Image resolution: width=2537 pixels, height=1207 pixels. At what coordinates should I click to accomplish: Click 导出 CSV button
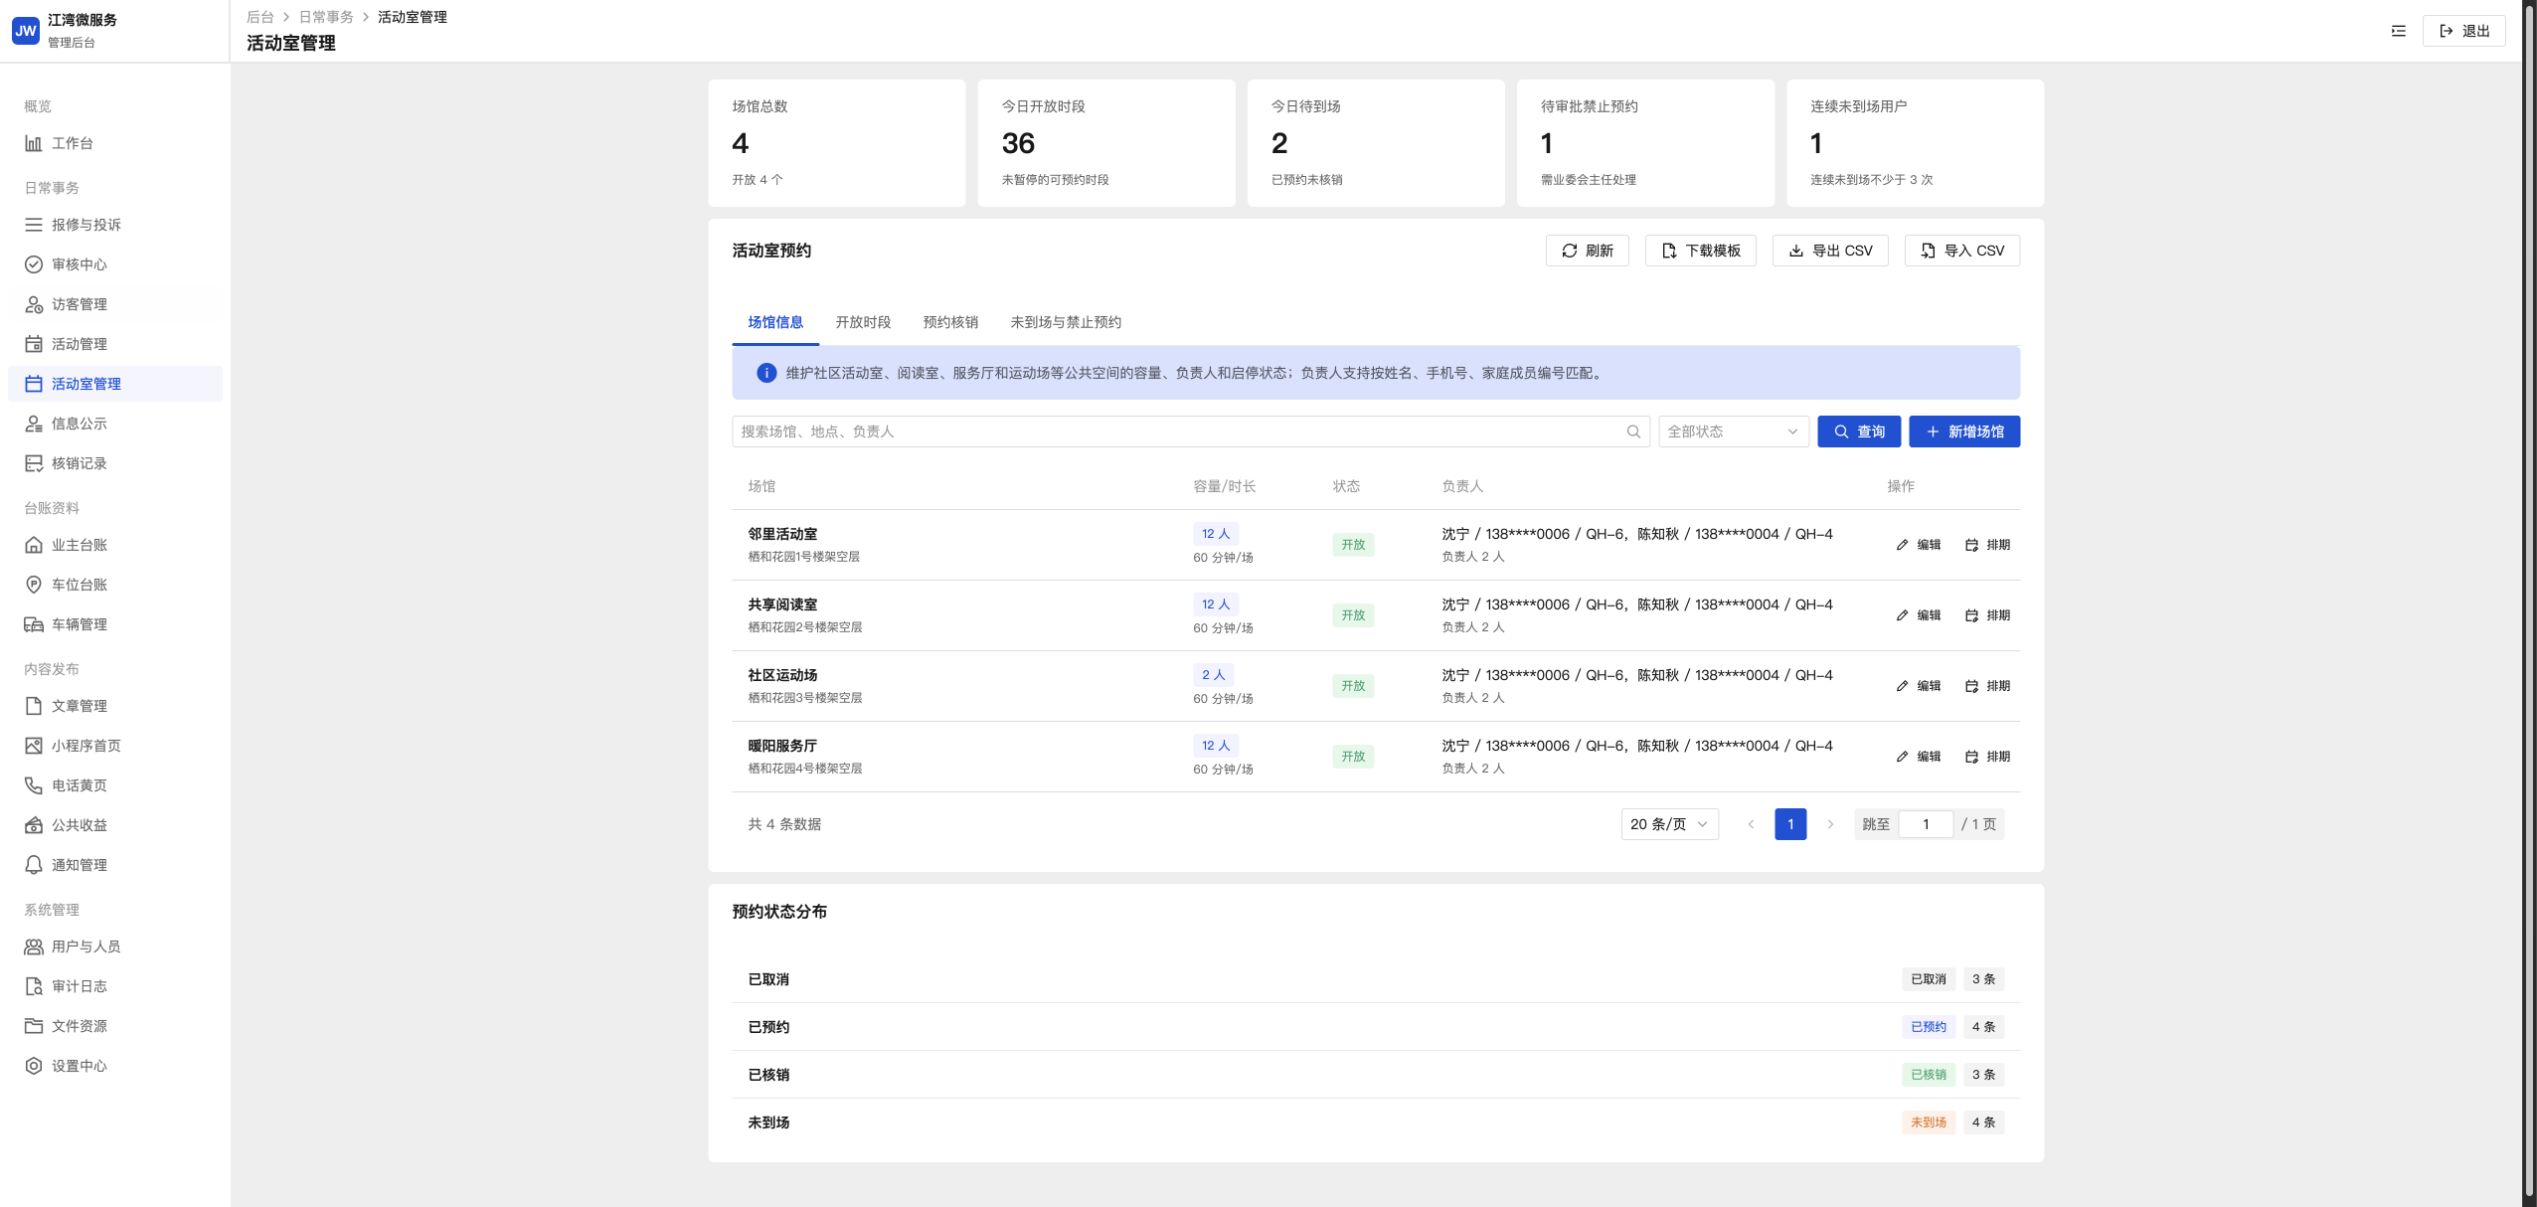click(1830, 251)
